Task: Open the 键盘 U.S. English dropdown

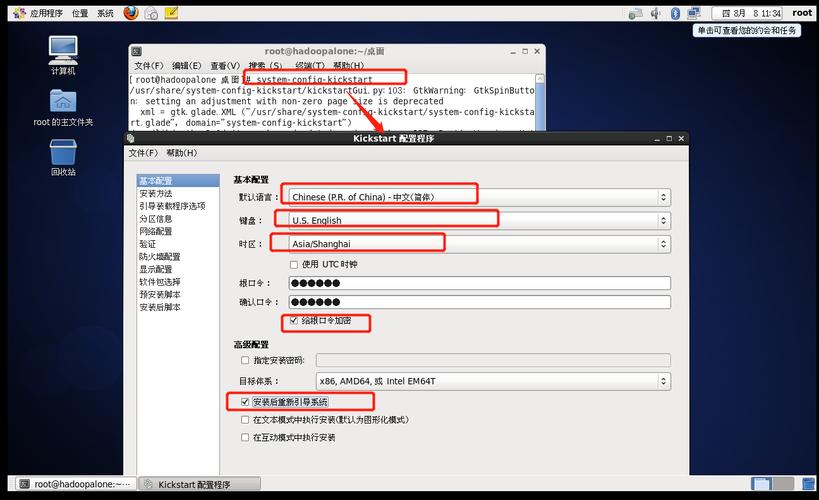Action: coord(479,220)
